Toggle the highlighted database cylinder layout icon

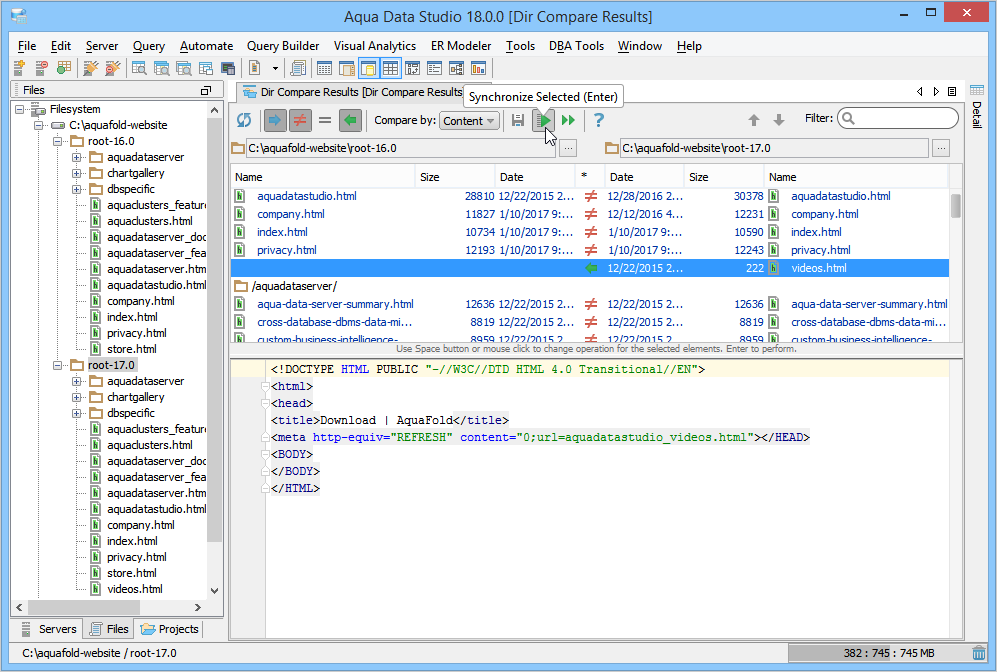[368, 68]
